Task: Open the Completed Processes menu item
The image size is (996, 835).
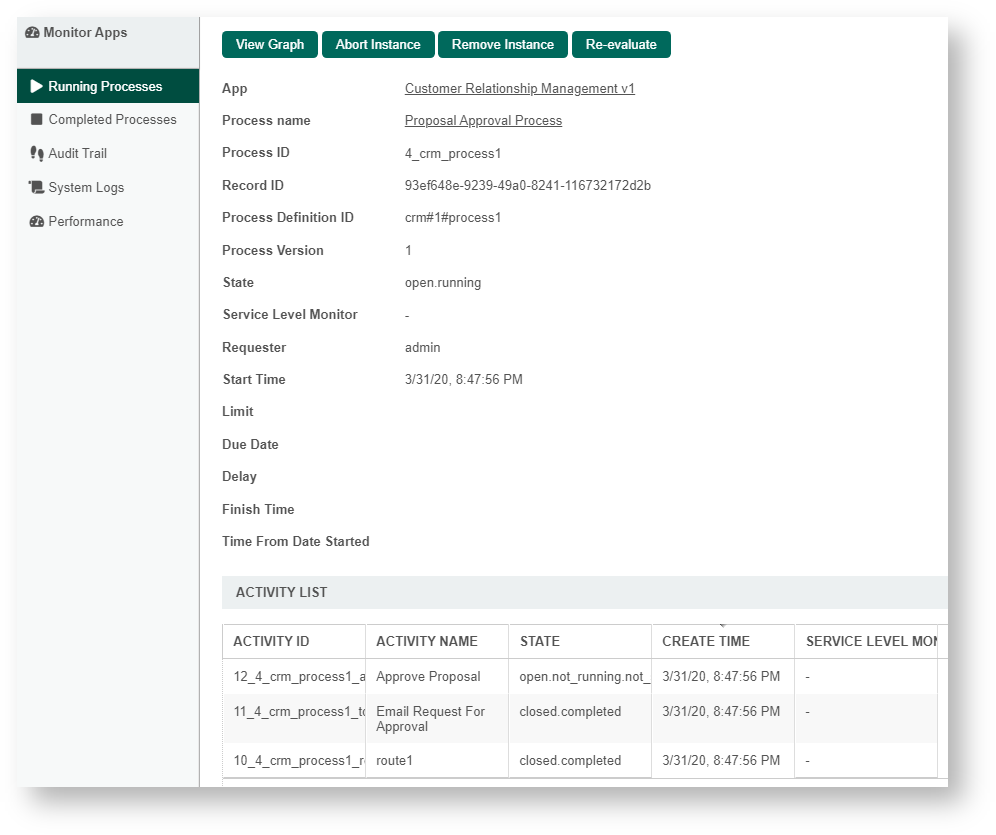Action: [112, 120]
